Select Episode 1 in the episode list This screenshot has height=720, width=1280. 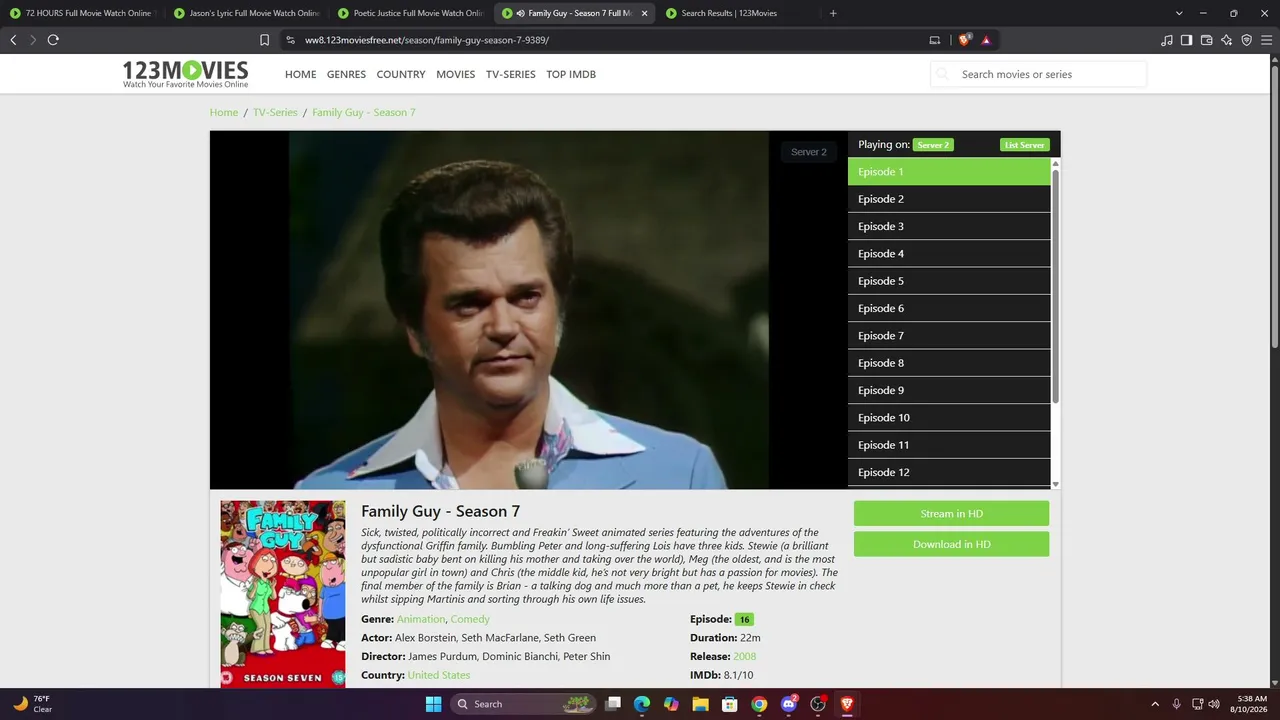pos(949,172)
